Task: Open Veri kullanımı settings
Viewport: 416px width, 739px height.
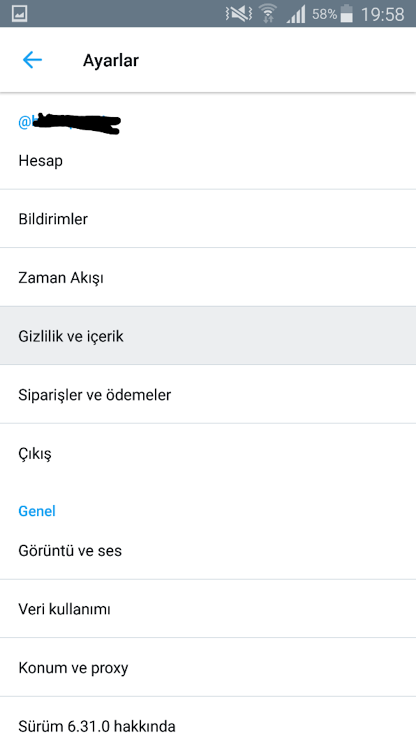Action: tap(208, 608)
